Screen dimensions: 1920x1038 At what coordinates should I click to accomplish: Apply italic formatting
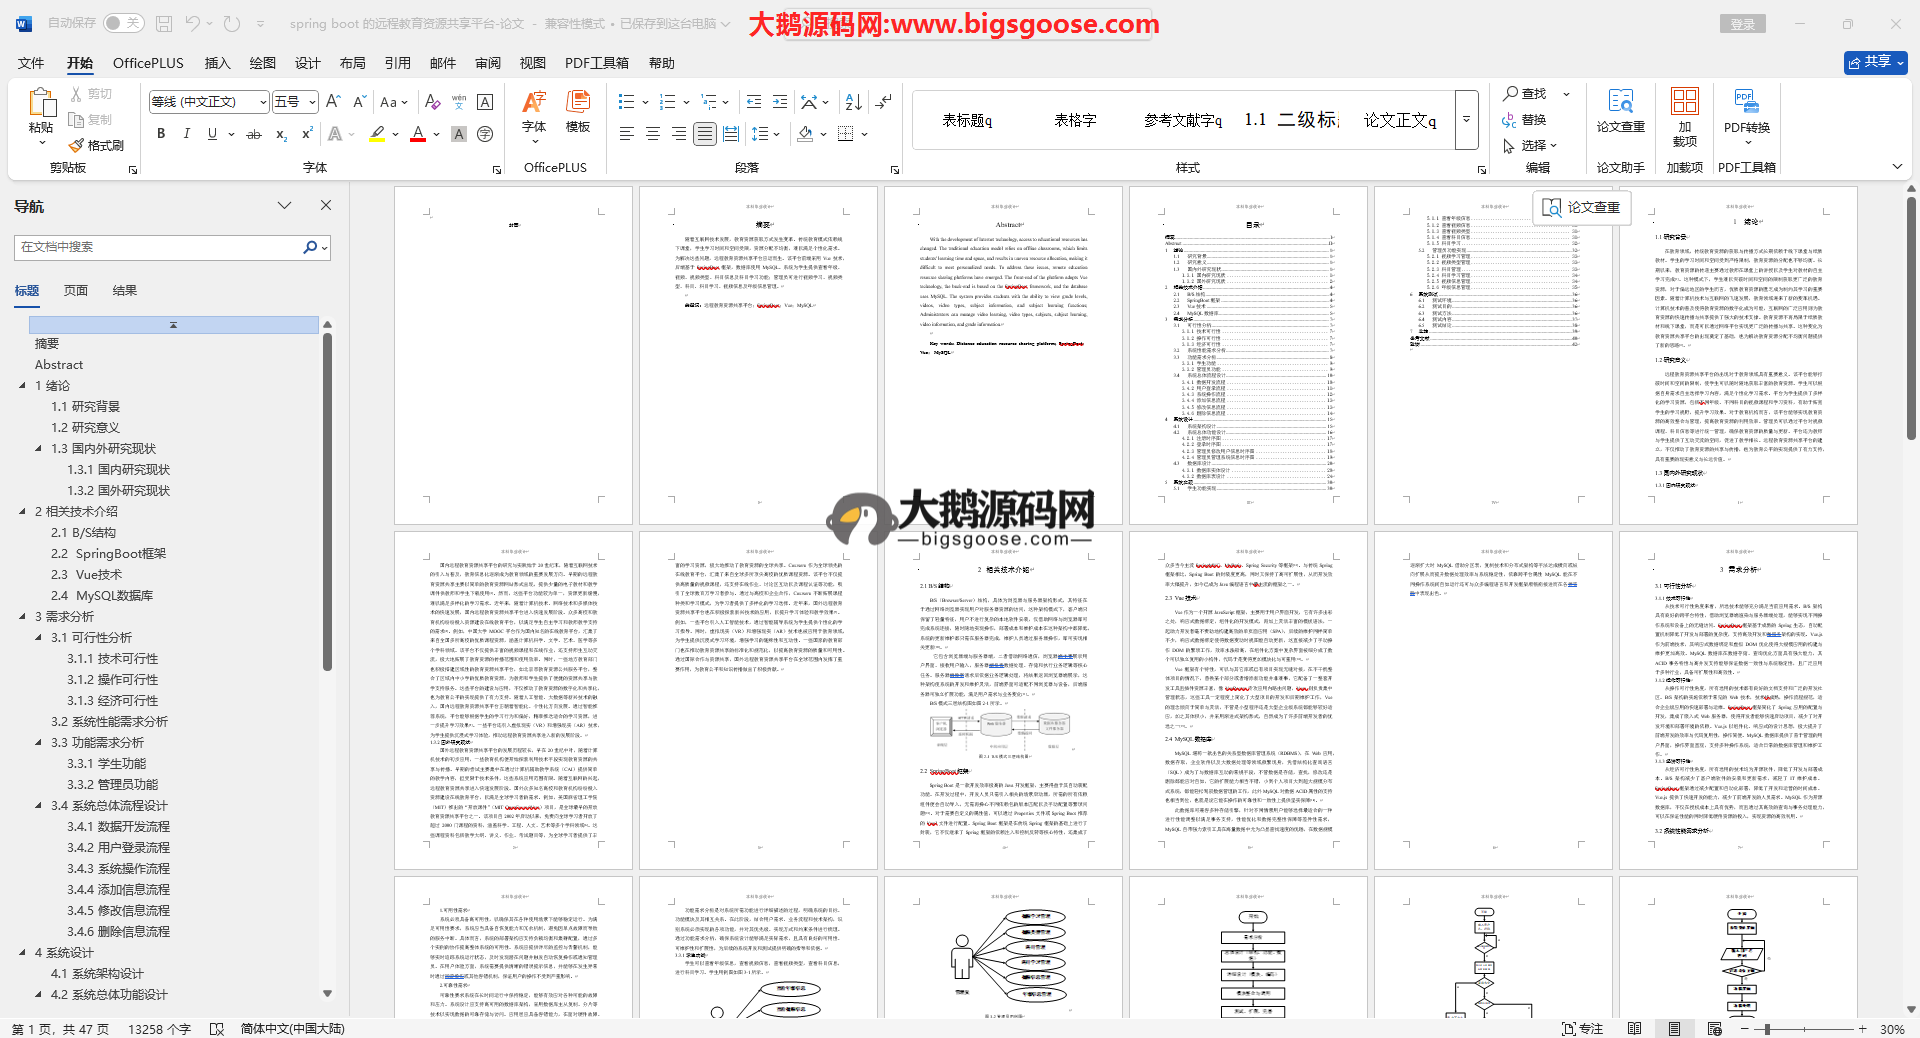click(186, 134)
